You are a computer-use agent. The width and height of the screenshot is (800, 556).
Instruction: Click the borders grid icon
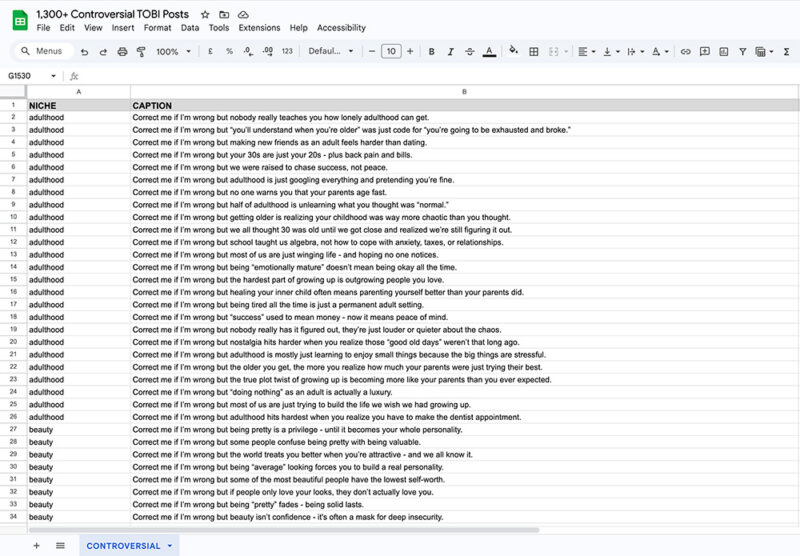(534, 51)
